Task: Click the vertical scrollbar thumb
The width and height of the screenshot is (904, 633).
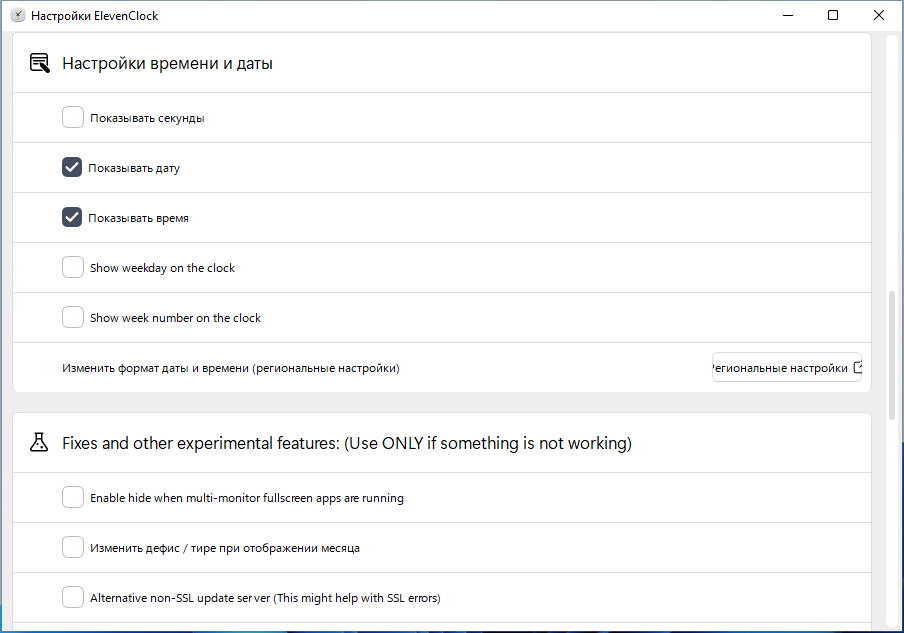Action: [x=892, y=355]
